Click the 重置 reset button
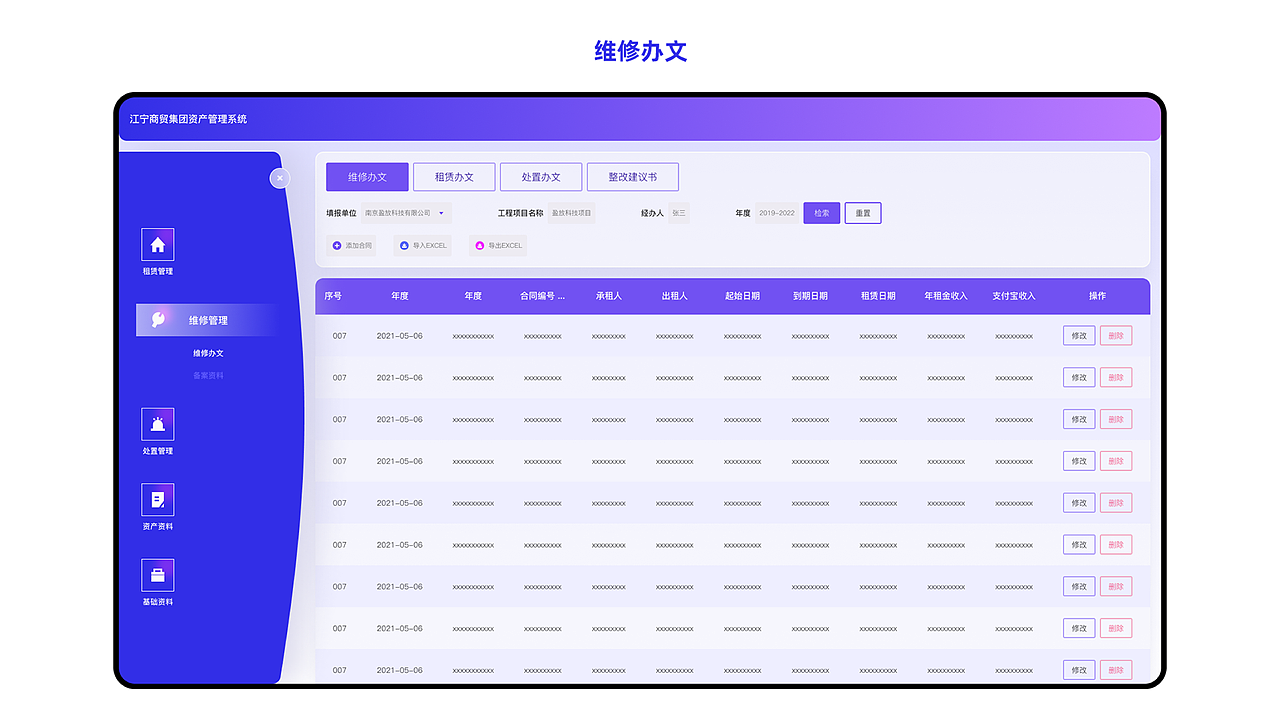 coord(862,213)
